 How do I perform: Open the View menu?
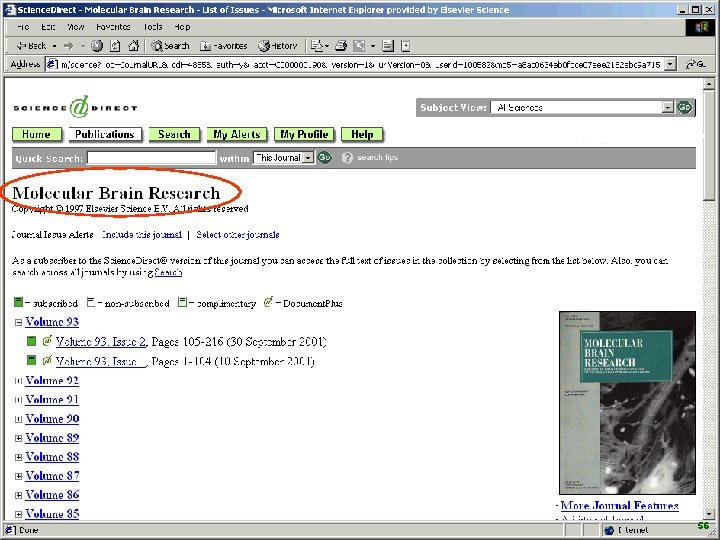[76, 27]
